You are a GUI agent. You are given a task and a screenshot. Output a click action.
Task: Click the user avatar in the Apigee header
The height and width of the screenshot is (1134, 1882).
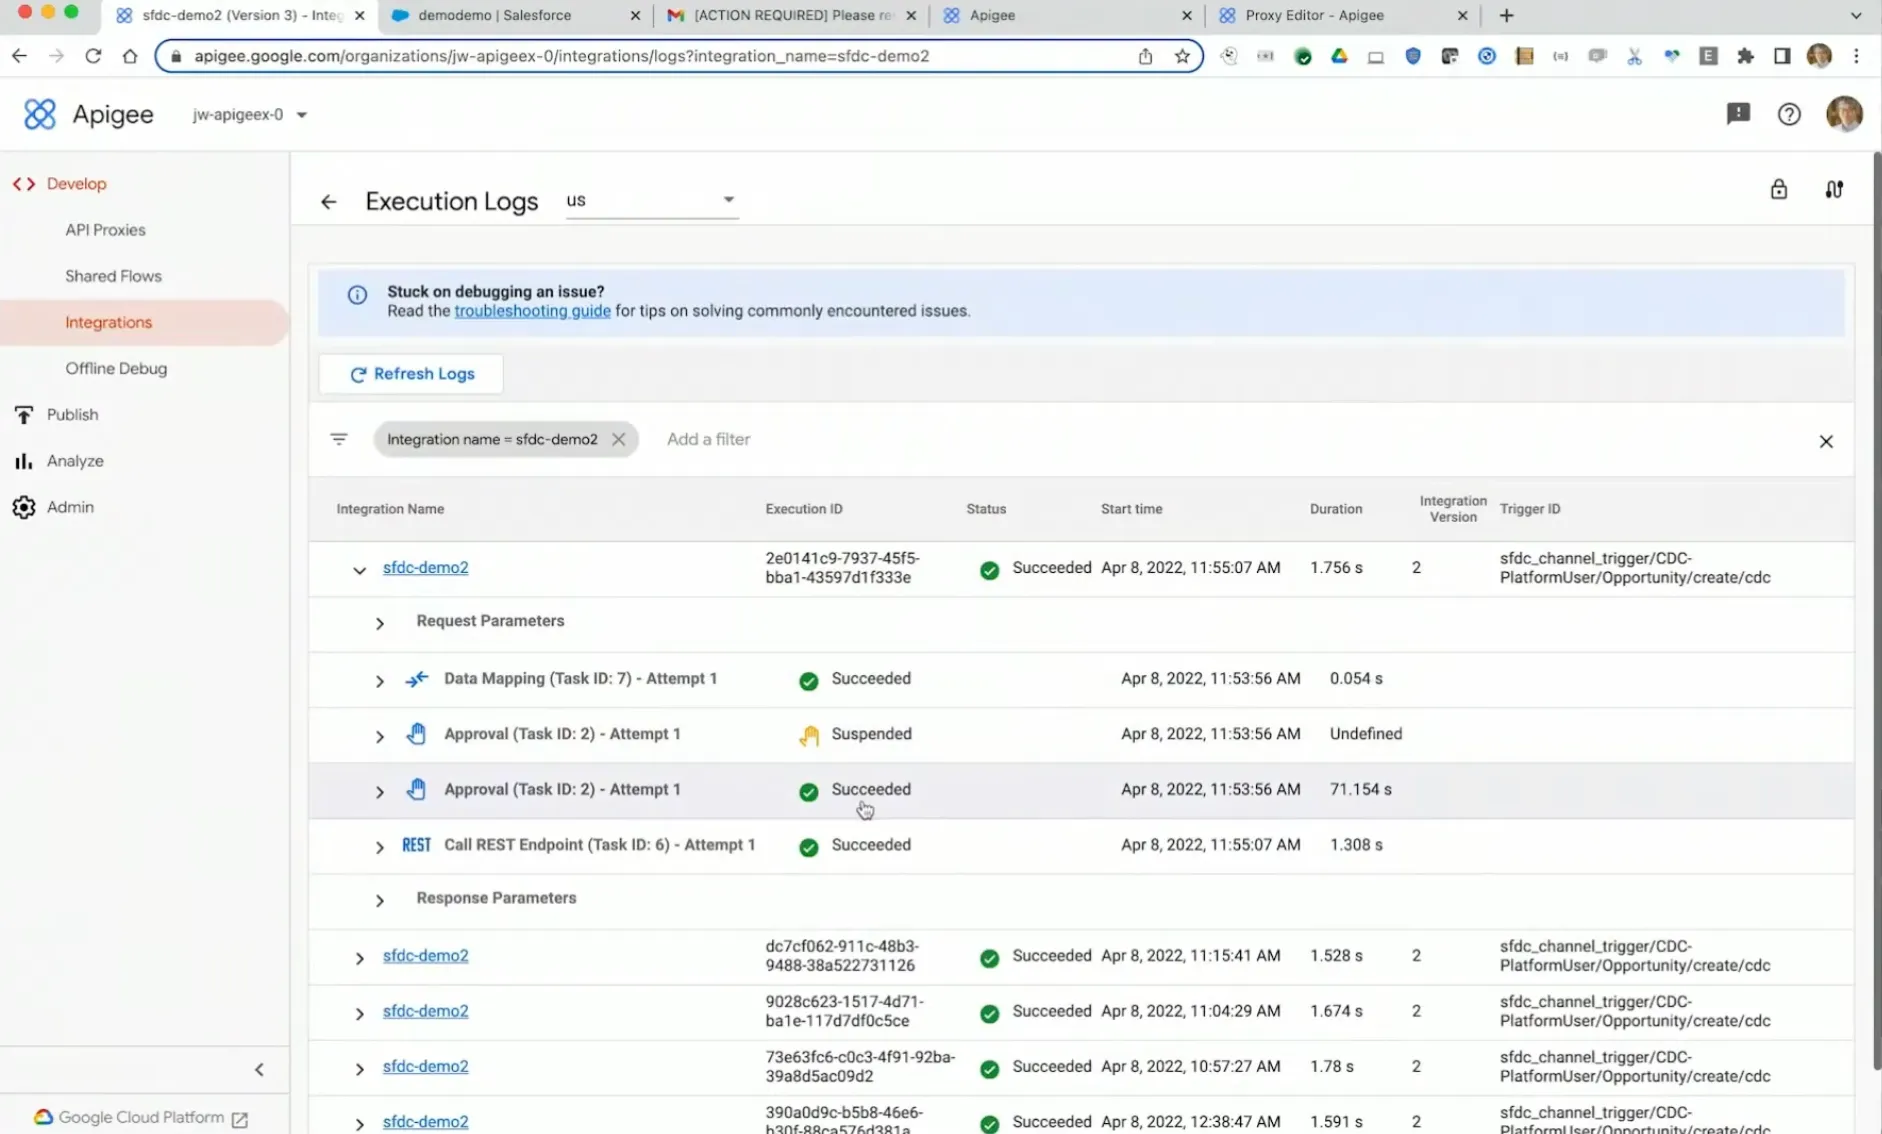1844,114
